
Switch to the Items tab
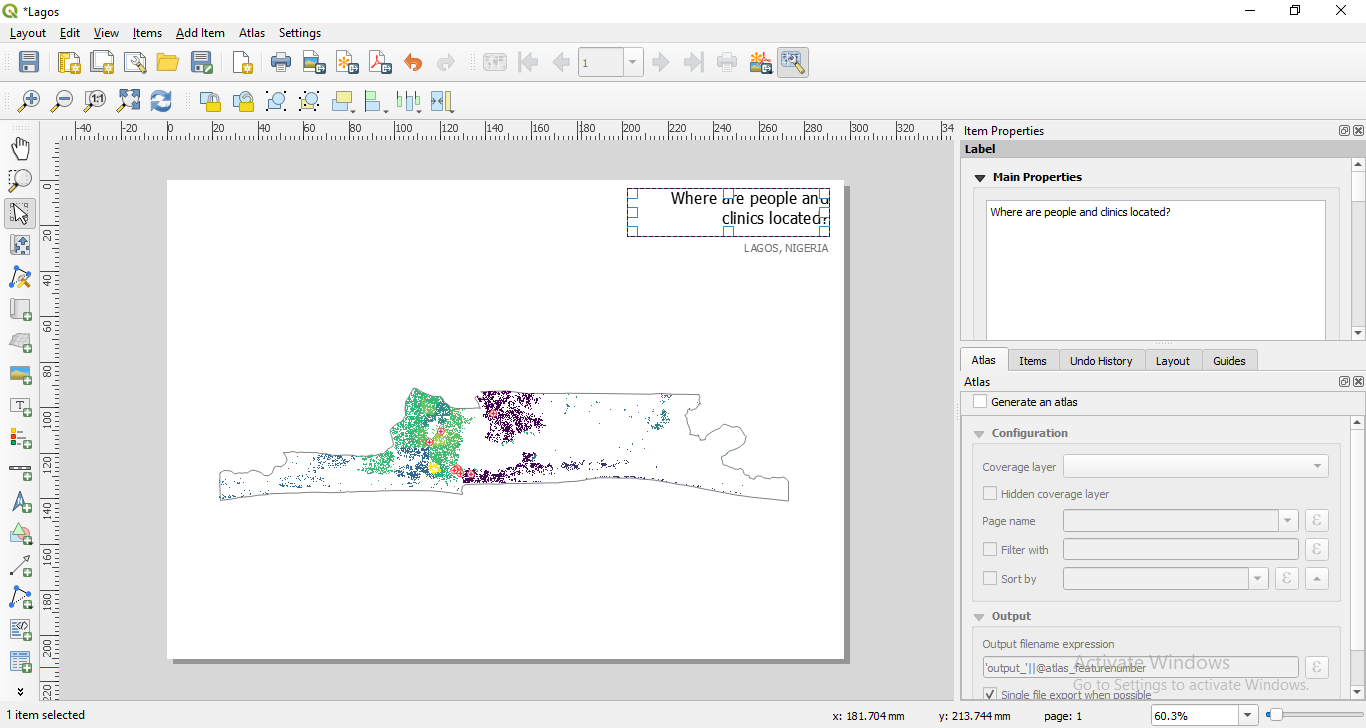coord(1033,361)
